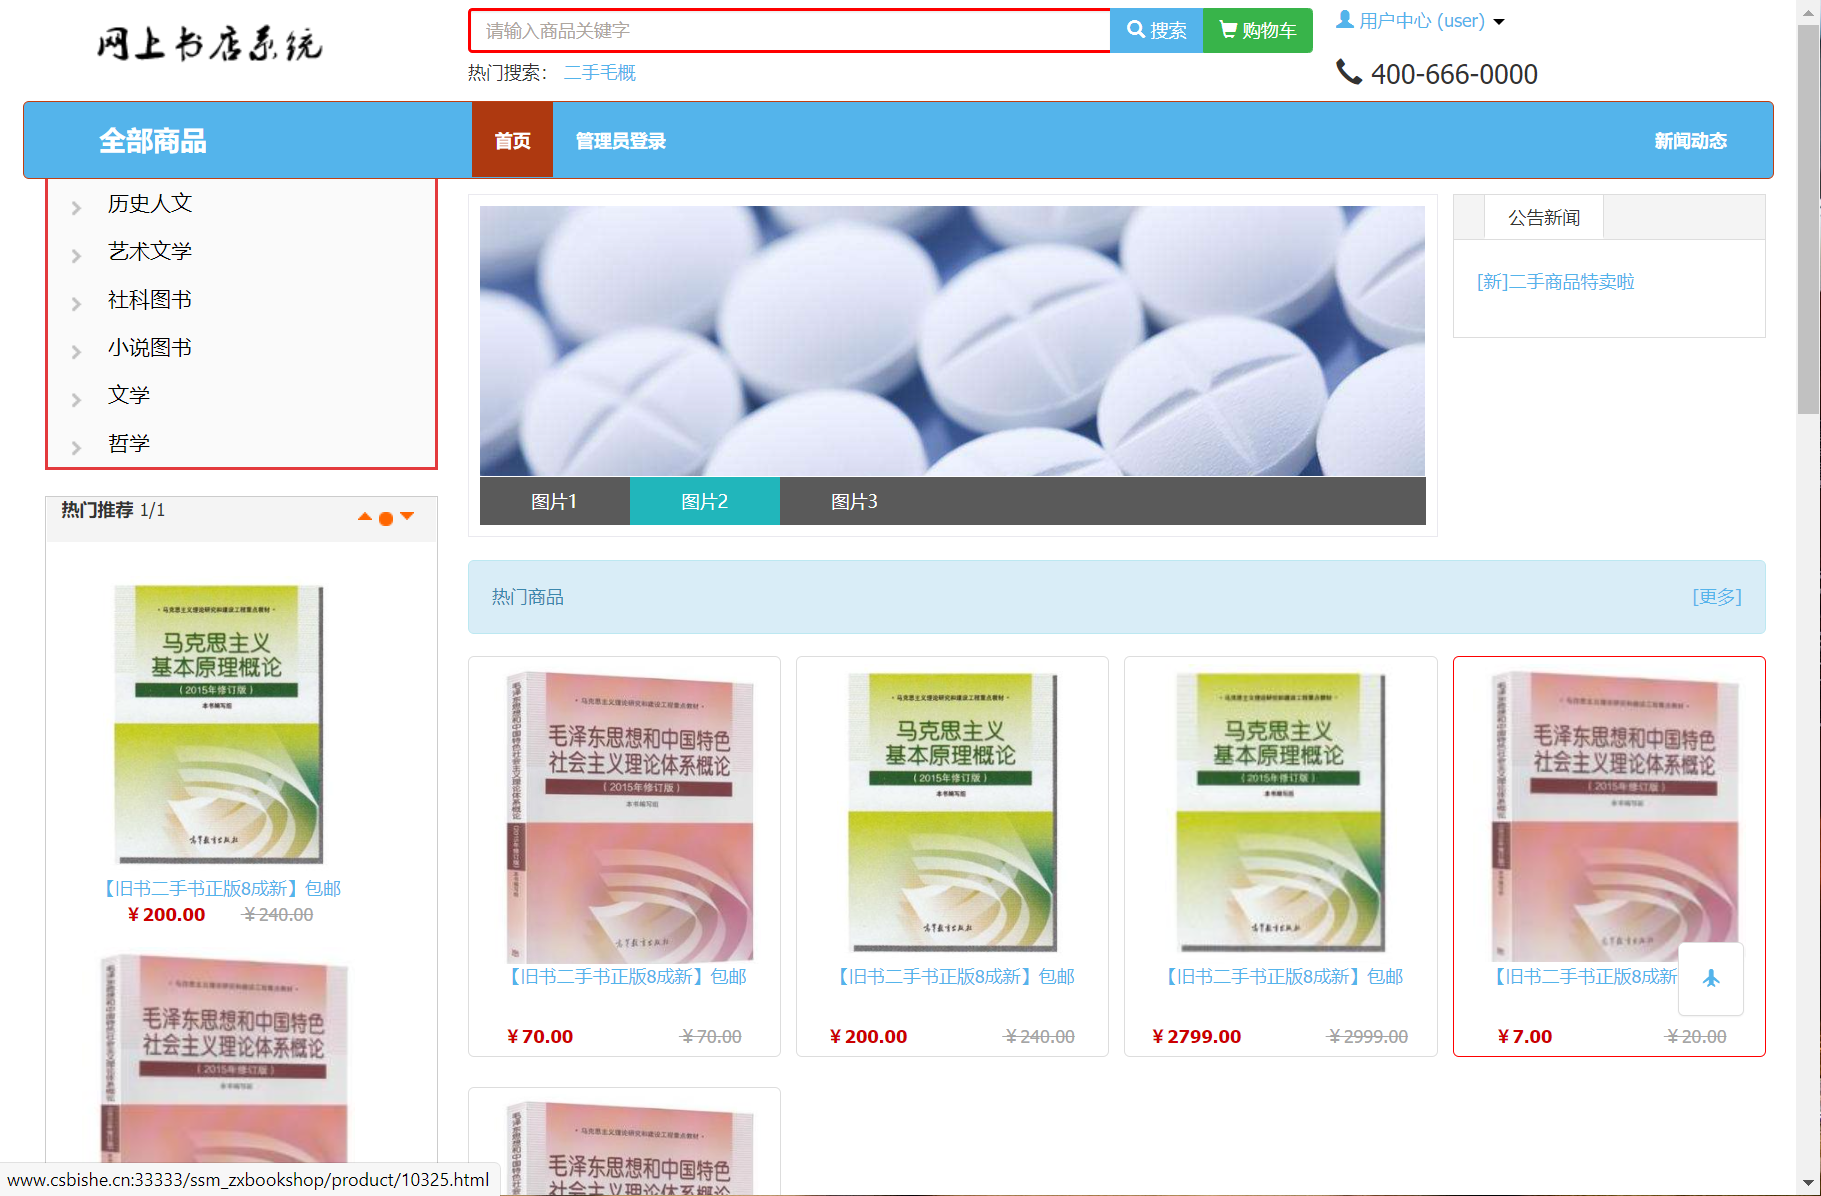This screenshot has height=1196, width=1821.
Task: Click the up arrow in 热门推荐 panel
Action: 365,517
